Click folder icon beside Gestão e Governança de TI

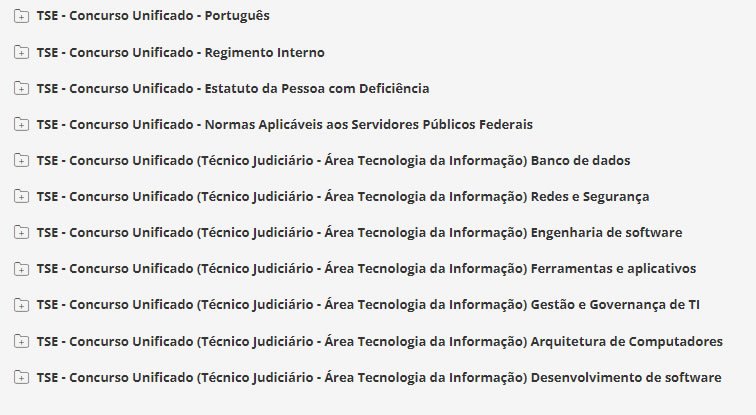pos(22,304)
